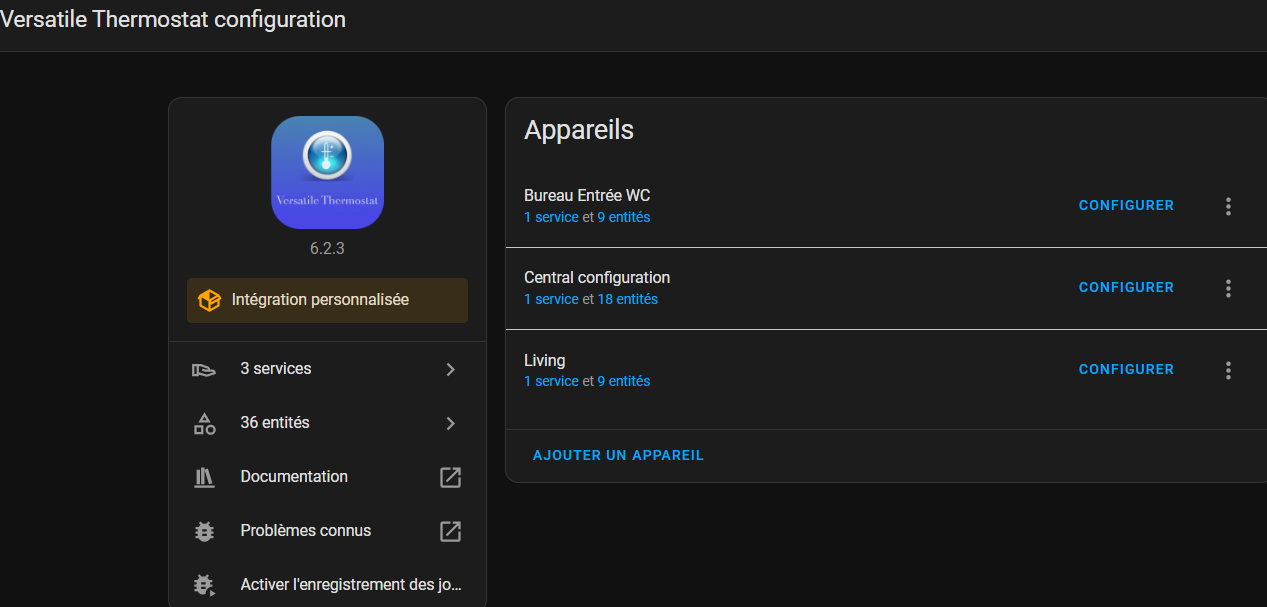Select Activer l'enregistrement des journaux item
Image resolution: width=1267 pixels, height=607 pixels.
[x=350, y=585]
